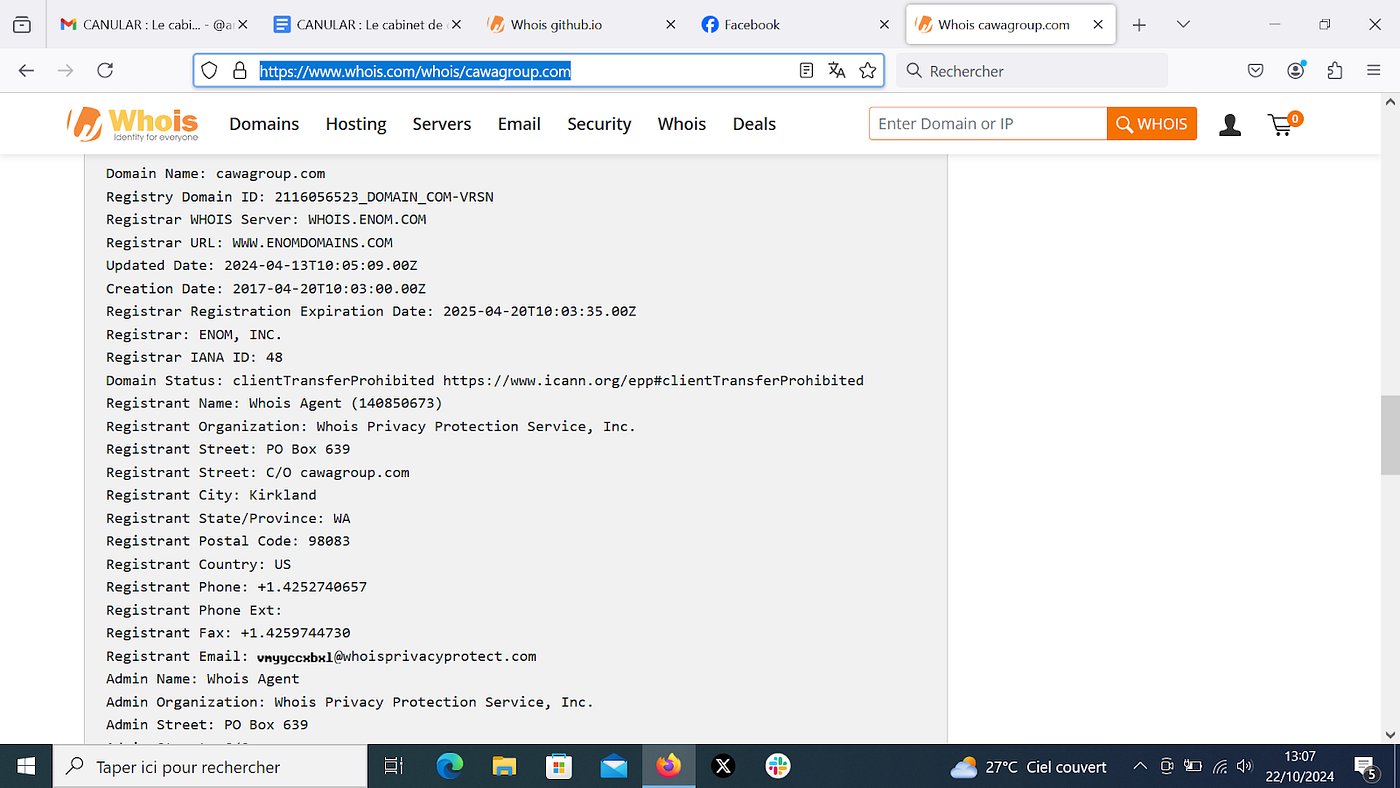Open the Firefox account icon
Viewport: 1400px width, 788px height.
pos(1296,71)
